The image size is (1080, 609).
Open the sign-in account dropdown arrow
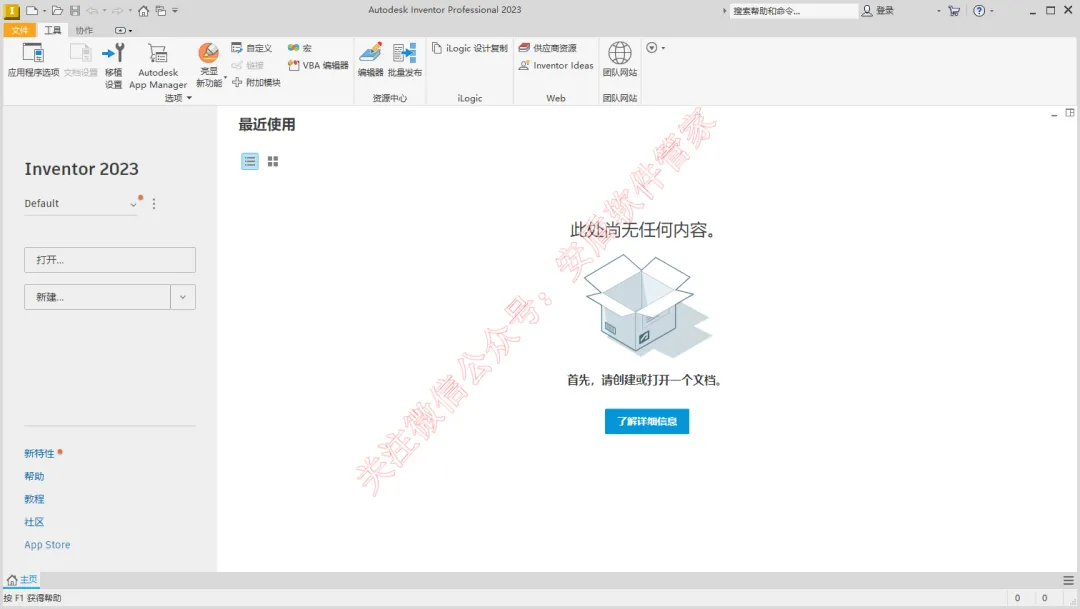pyautogui.click(x=938, y=11)
